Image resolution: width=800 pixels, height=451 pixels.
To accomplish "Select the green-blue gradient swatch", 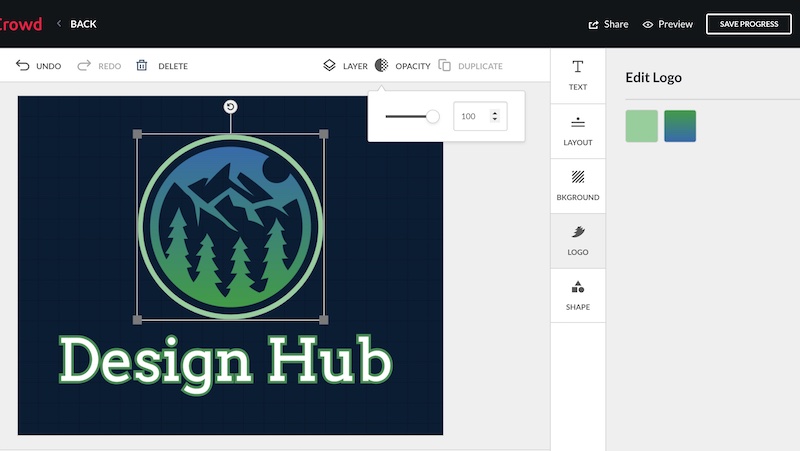I will pos(680,126).
